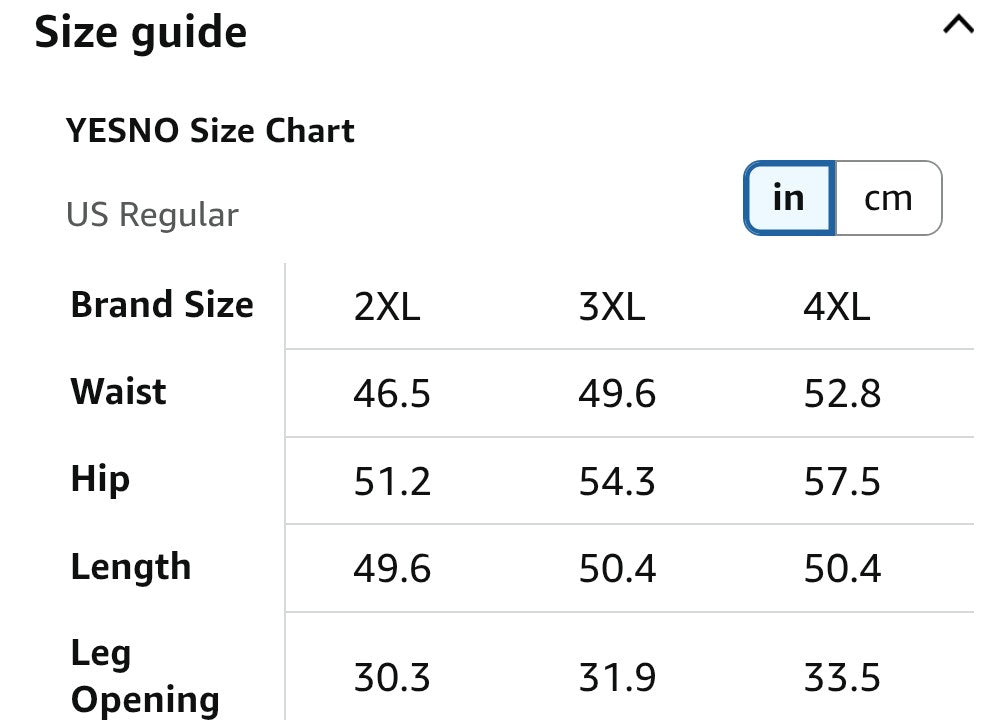
Task: Click the 4XL waist value 52.8
Action: [x=842, y=393]
